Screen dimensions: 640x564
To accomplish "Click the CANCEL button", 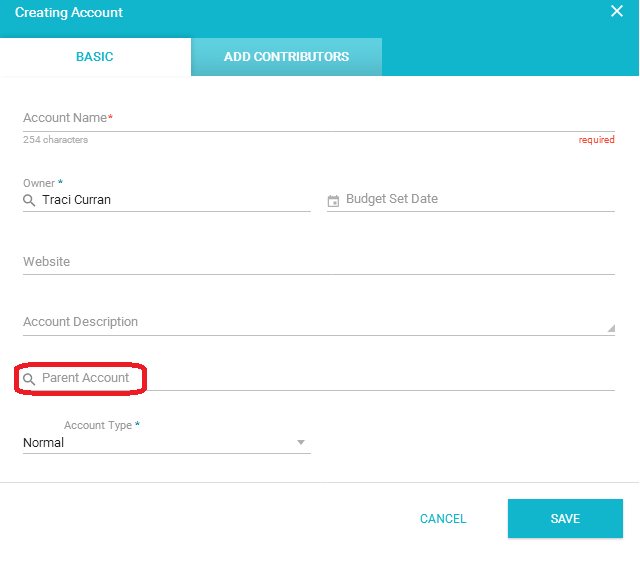I will pos(443,518).
